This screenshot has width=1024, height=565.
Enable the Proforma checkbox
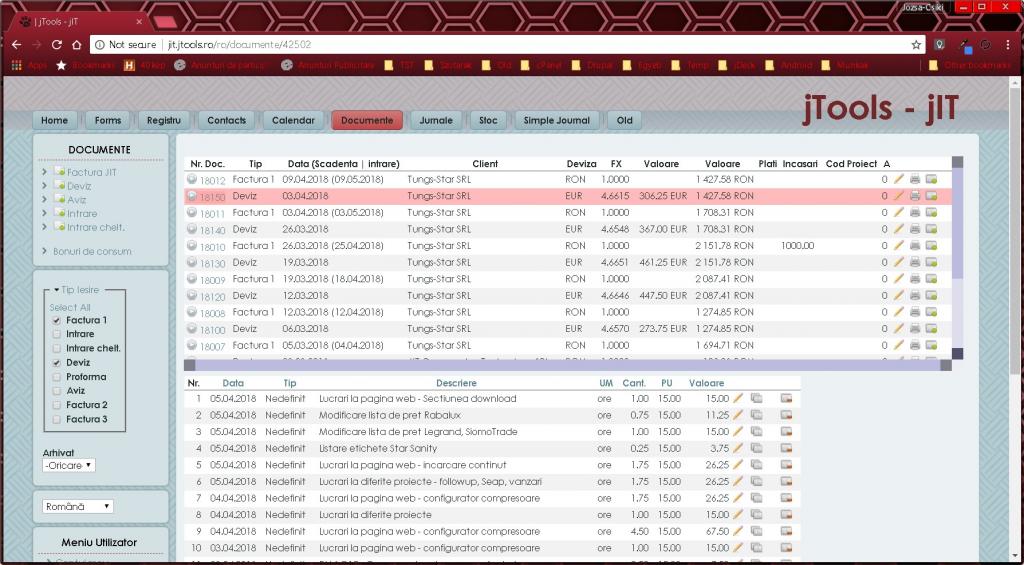tap(56, 377)
